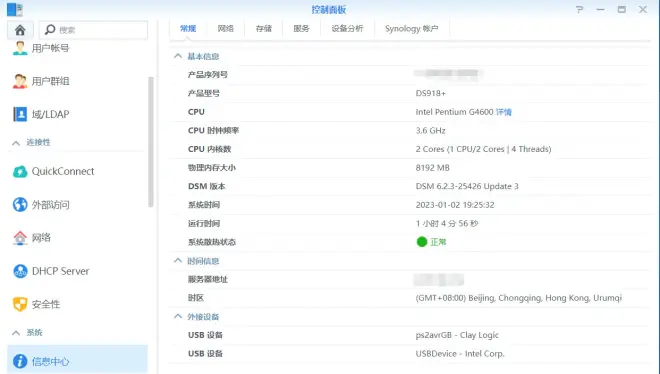
Task: Click the 产品序列号 label
Action: tap(208, 75)
